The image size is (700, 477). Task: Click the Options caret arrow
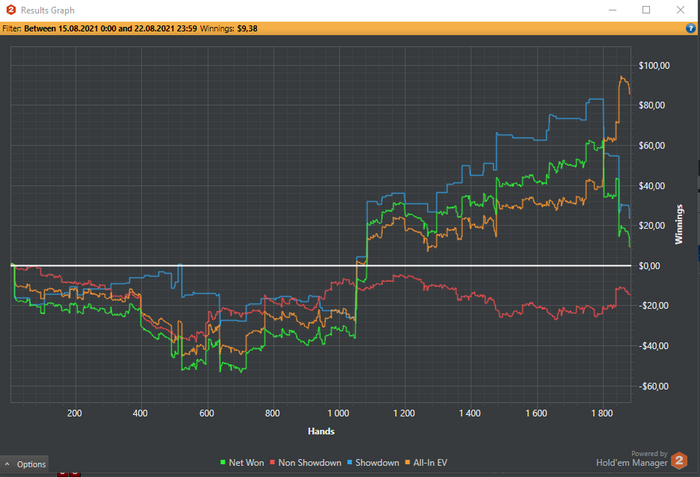coord(7,464)
